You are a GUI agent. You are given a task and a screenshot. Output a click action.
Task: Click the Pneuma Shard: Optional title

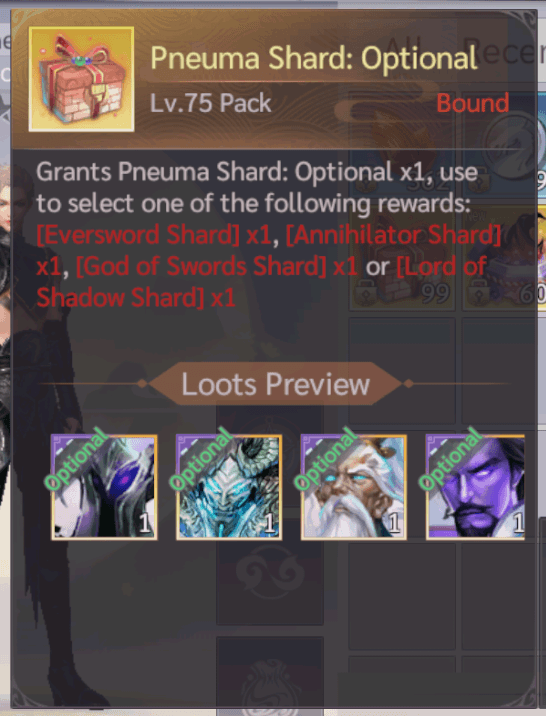click(314, 59)
